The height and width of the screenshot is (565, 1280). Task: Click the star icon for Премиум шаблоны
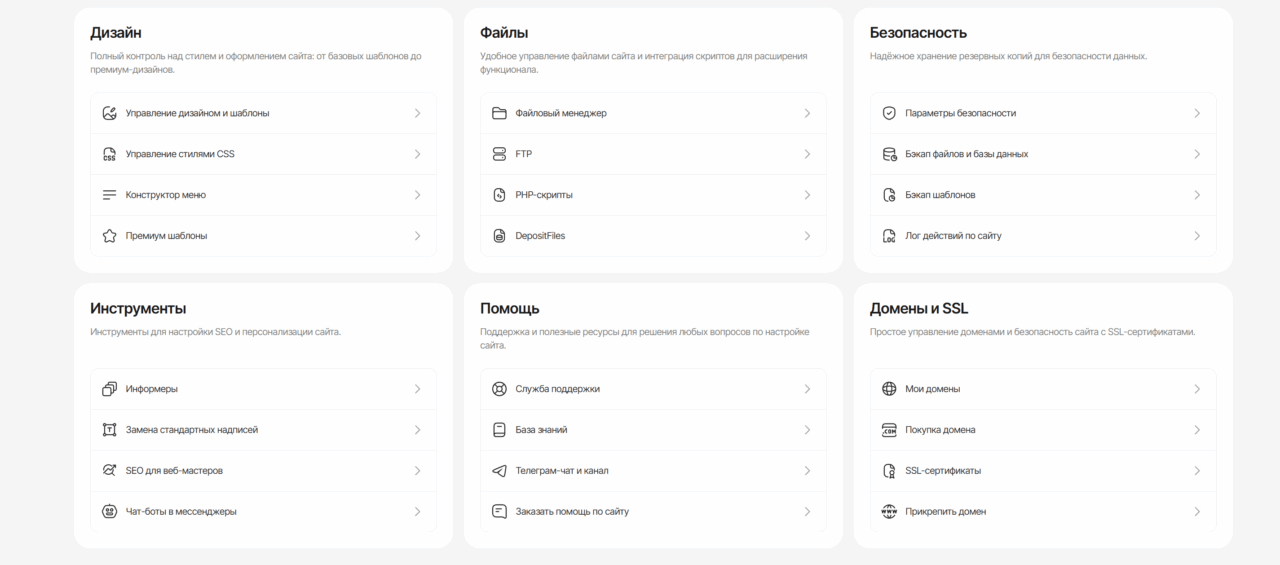[110, 236]
